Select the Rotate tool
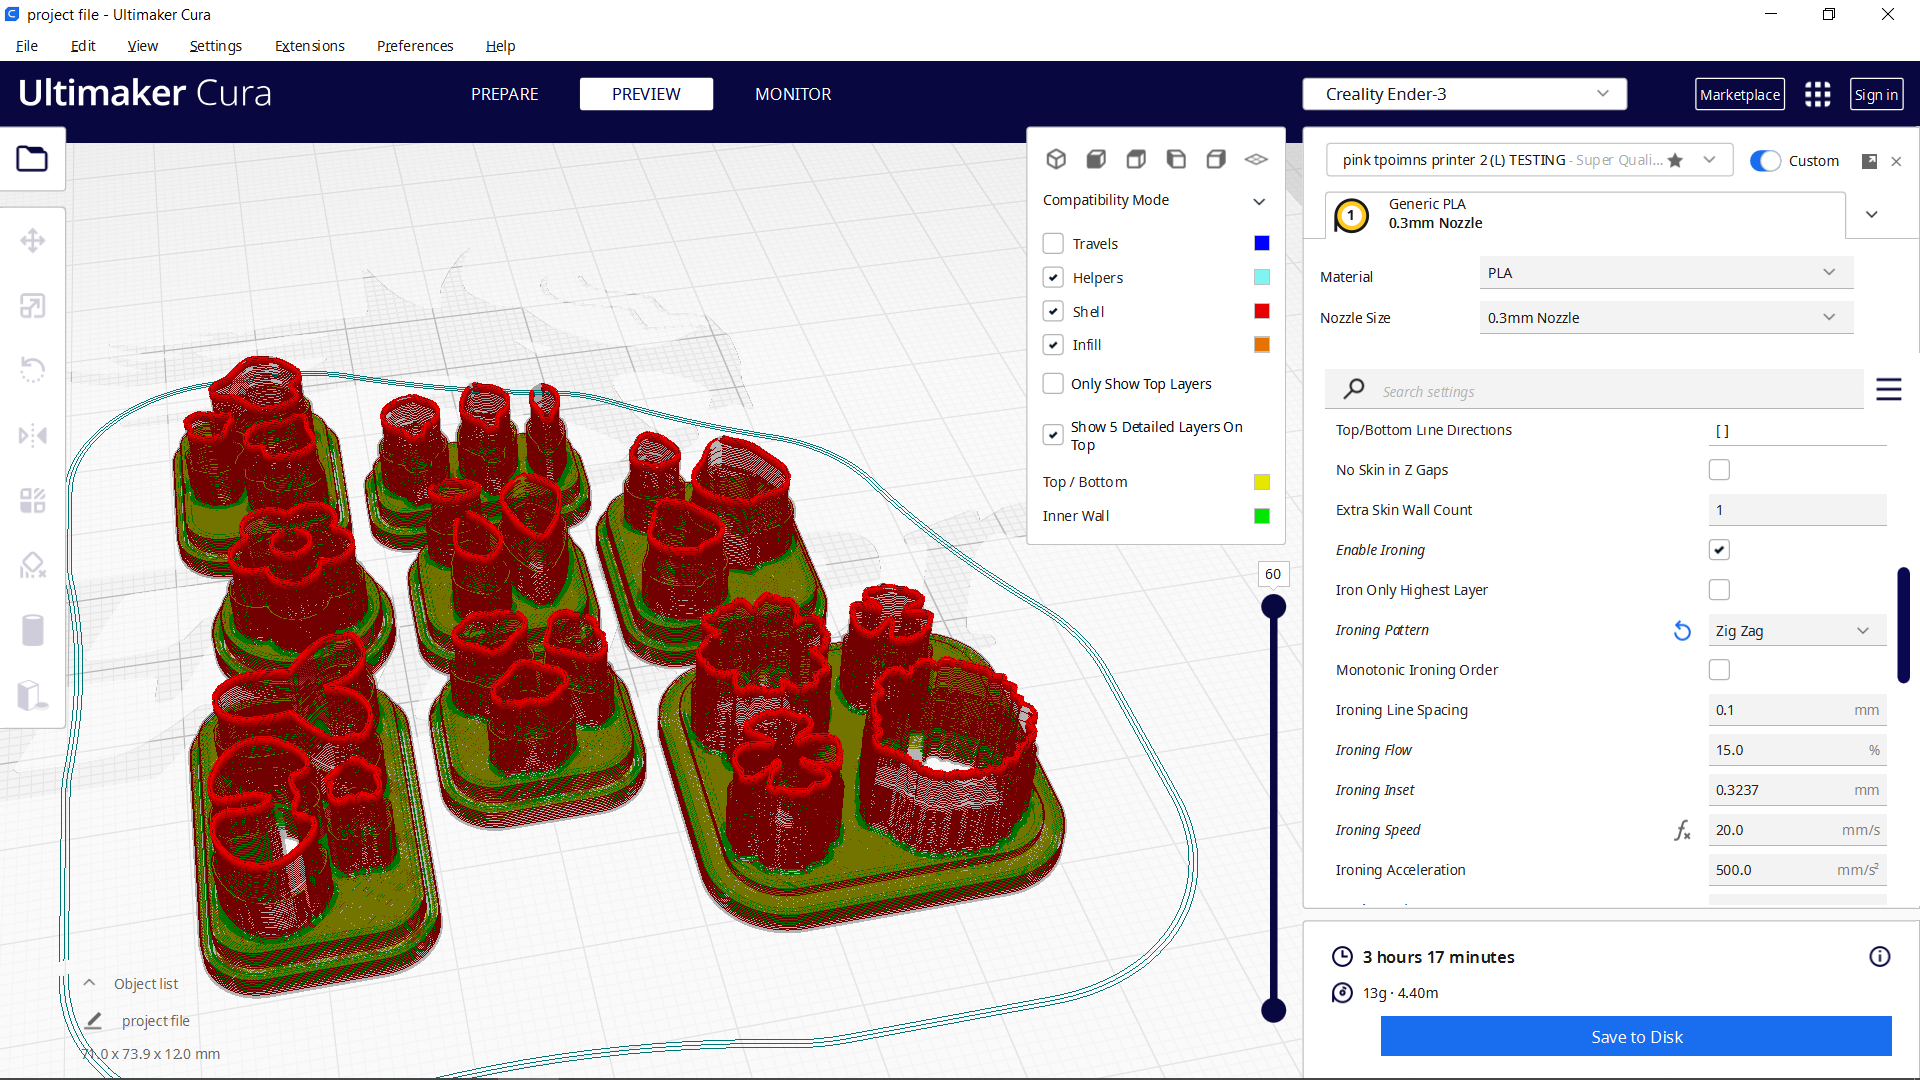This screenshot has height=1080, width=1920. (33, 370)
